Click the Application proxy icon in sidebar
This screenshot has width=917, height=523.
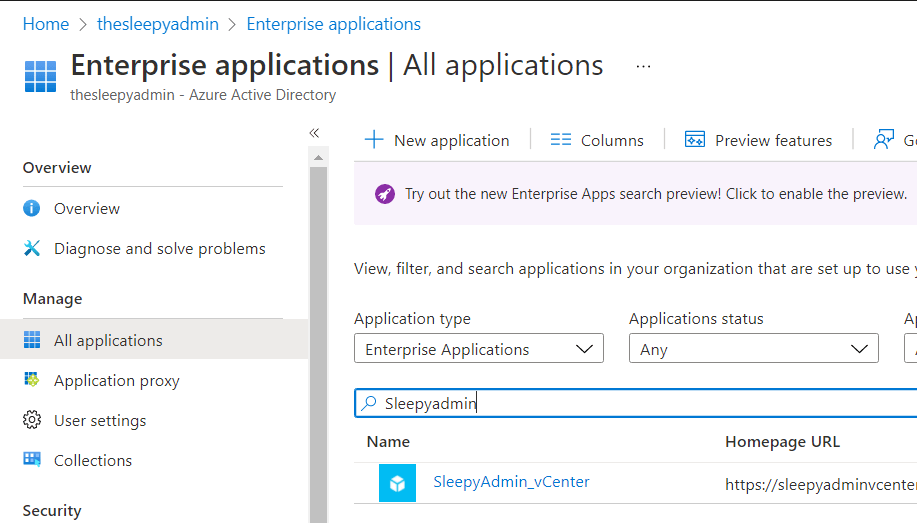32,380
